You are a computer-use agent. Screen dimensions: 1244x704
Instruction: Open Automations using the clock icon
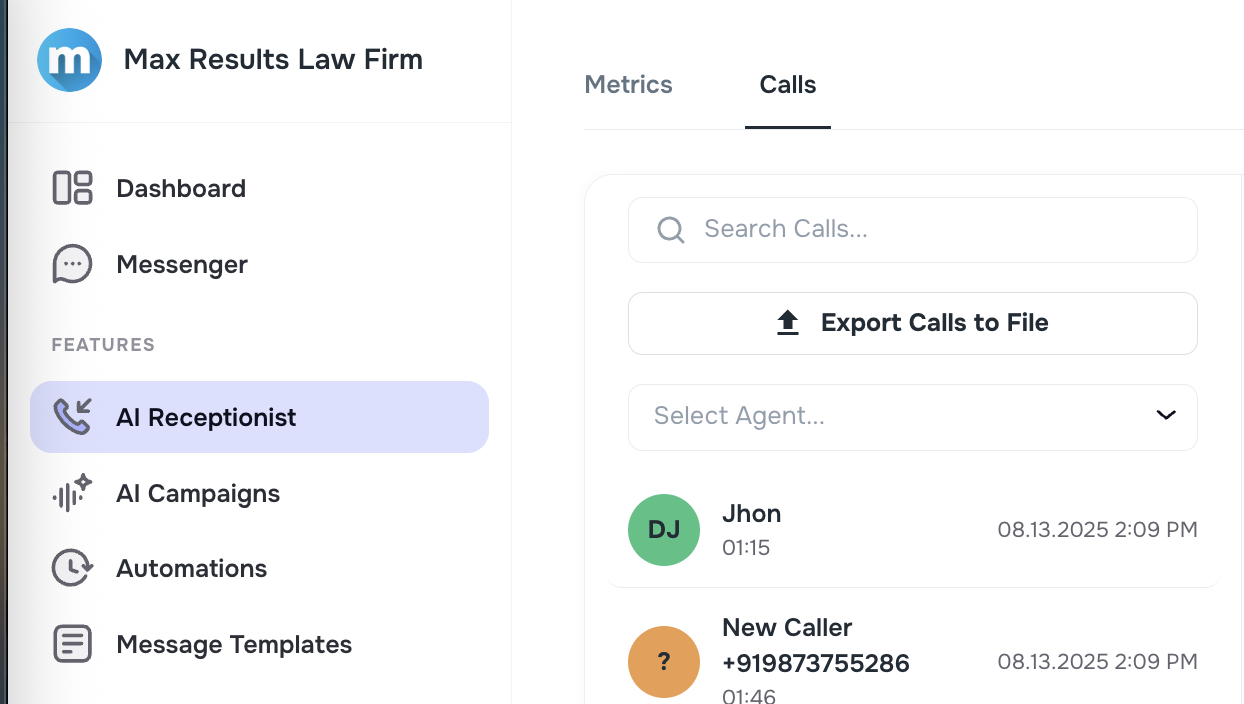[x=71, y=568]
